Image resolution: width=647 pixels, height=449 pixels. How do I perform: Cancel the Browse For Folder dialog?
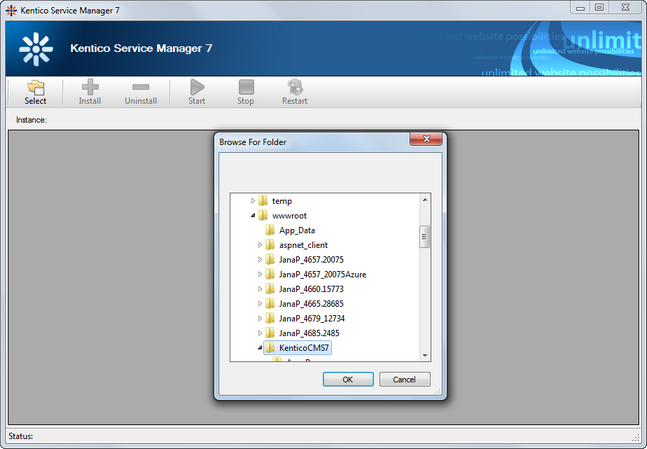pos(404,379)
